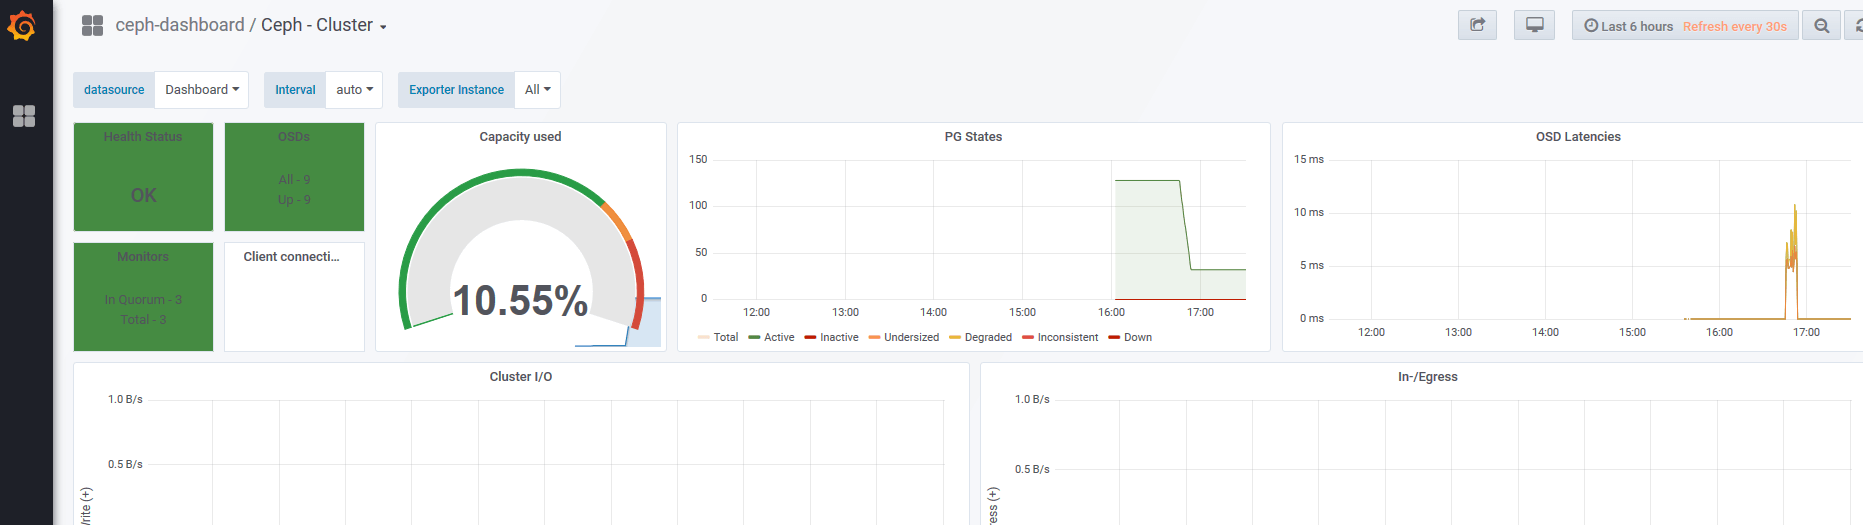Image resolution: width=1863 pixels, height=525 pixels.
Task: Open the Cluster I/O panel title menu
Action: (521, 377)
